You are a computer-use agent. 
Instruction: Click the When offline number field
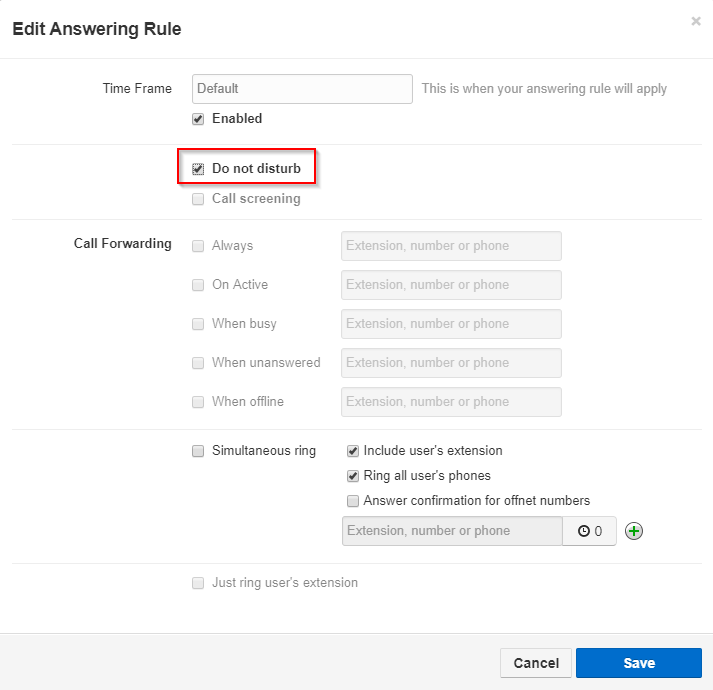pos(451,402)
